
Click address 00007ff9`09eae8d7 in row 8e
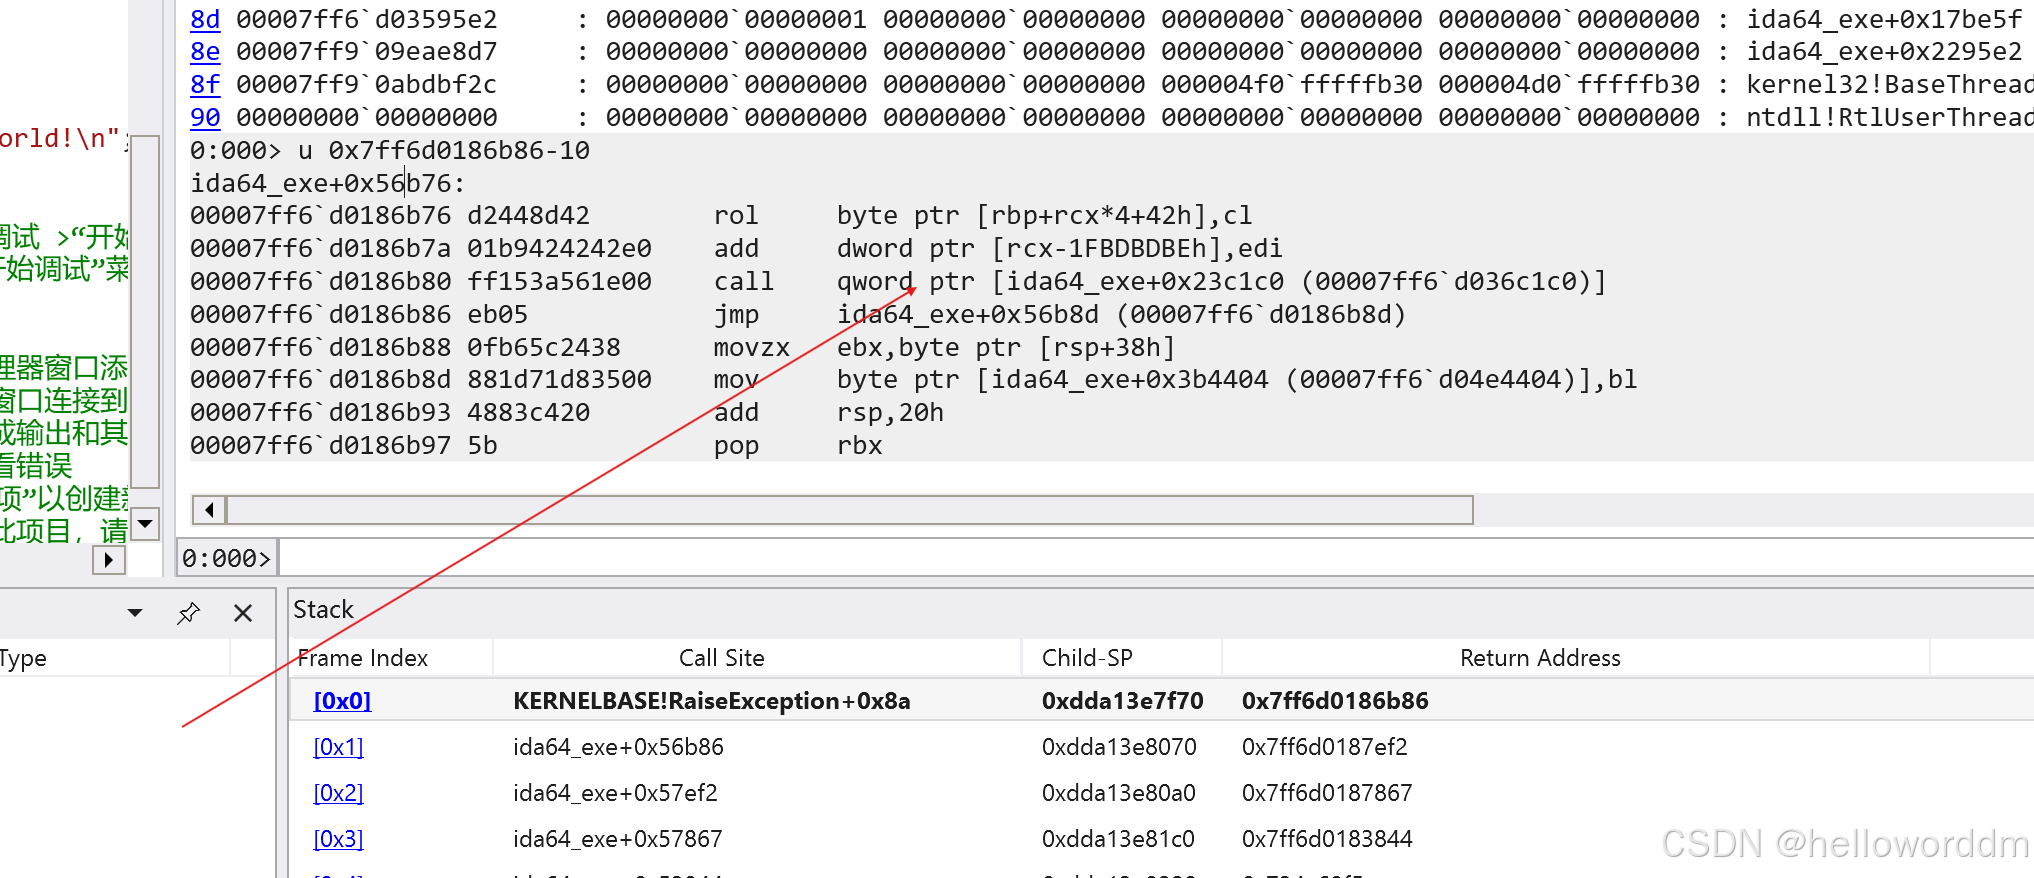[x=366, y=51]
